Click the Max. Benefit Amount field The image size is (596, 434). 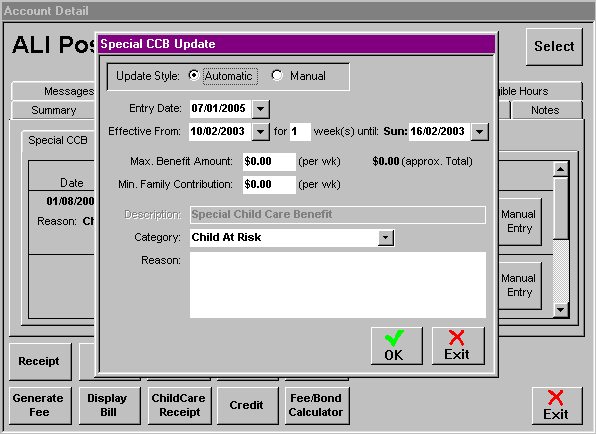point(269,162)
